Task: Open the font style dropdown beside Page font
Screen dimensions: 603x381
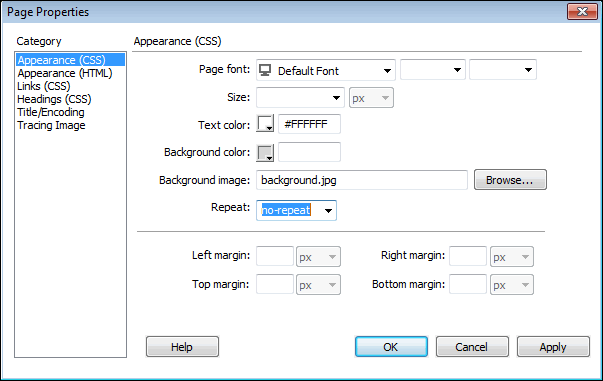Action: click(x=433, y=70)
